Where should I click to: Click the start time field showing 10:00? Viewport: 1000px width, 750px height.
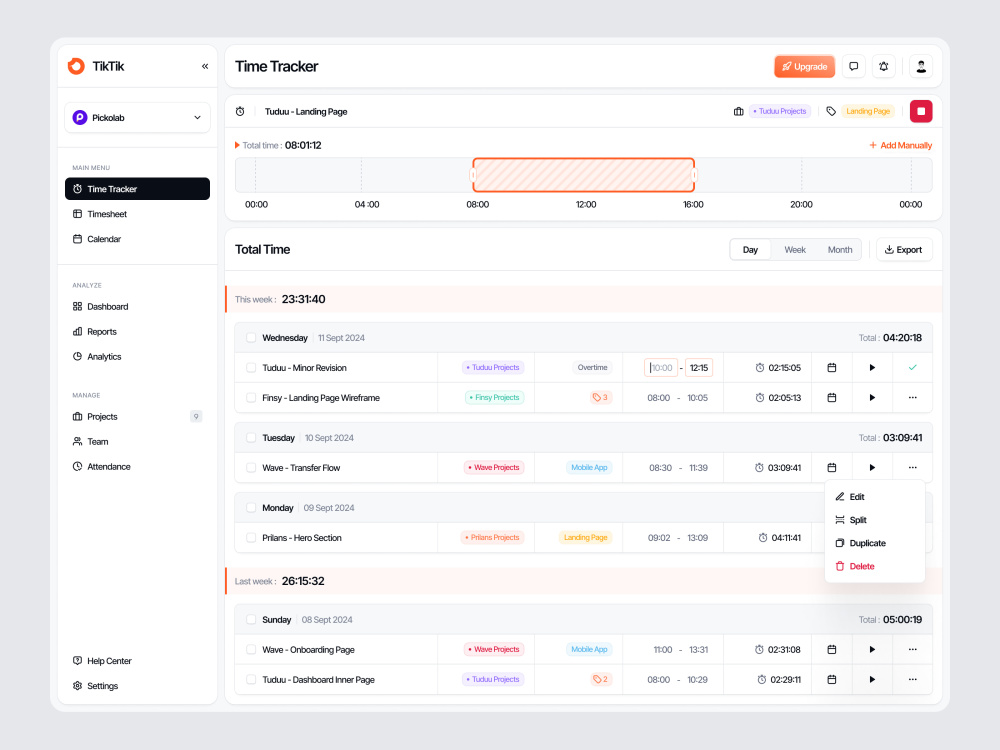click(x=661, y=368)
